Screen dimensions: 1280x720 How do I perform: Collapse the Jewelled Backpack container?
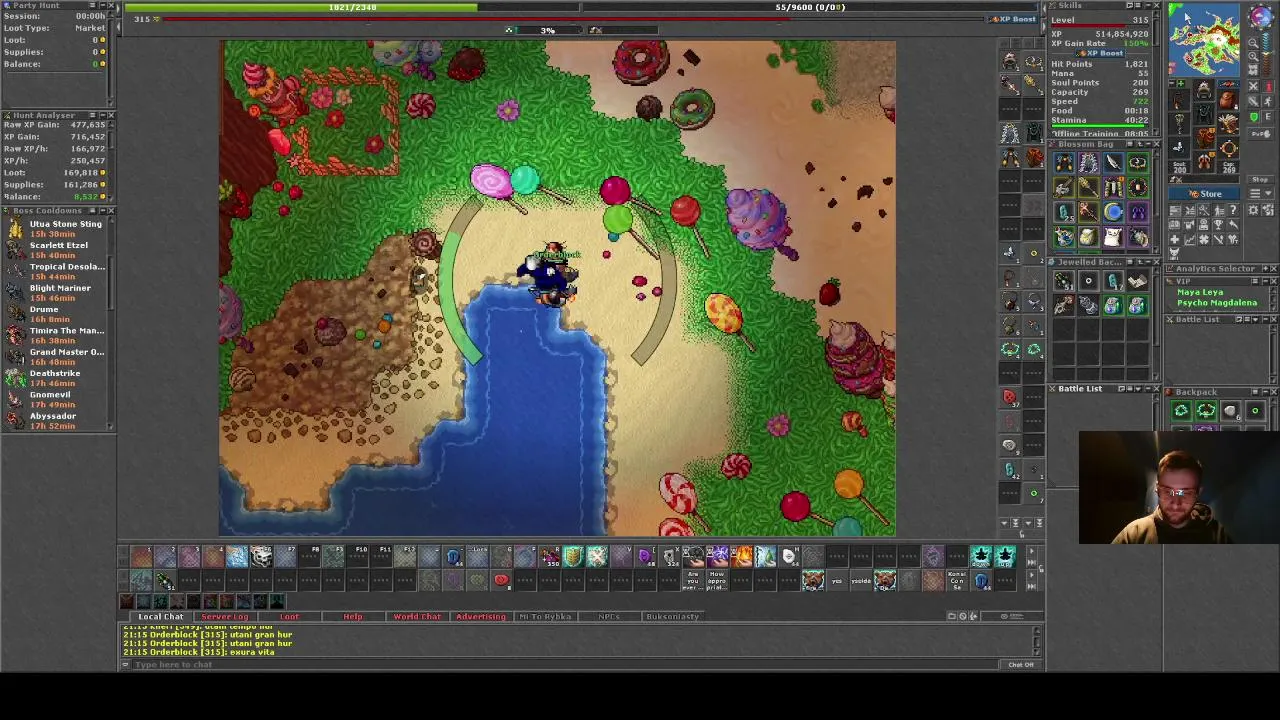pos(1148,262)
